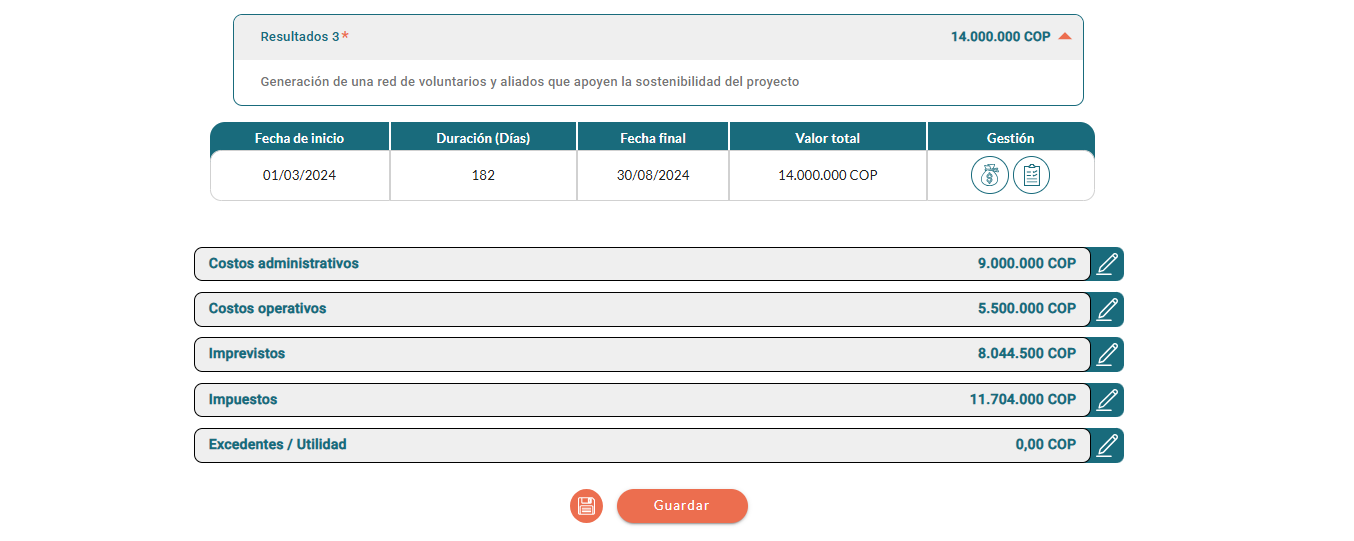This screenshot has height=541, width=1354.
Task: Select the 01/03/2024 start date cell
Action: click(x=299, y=176)
